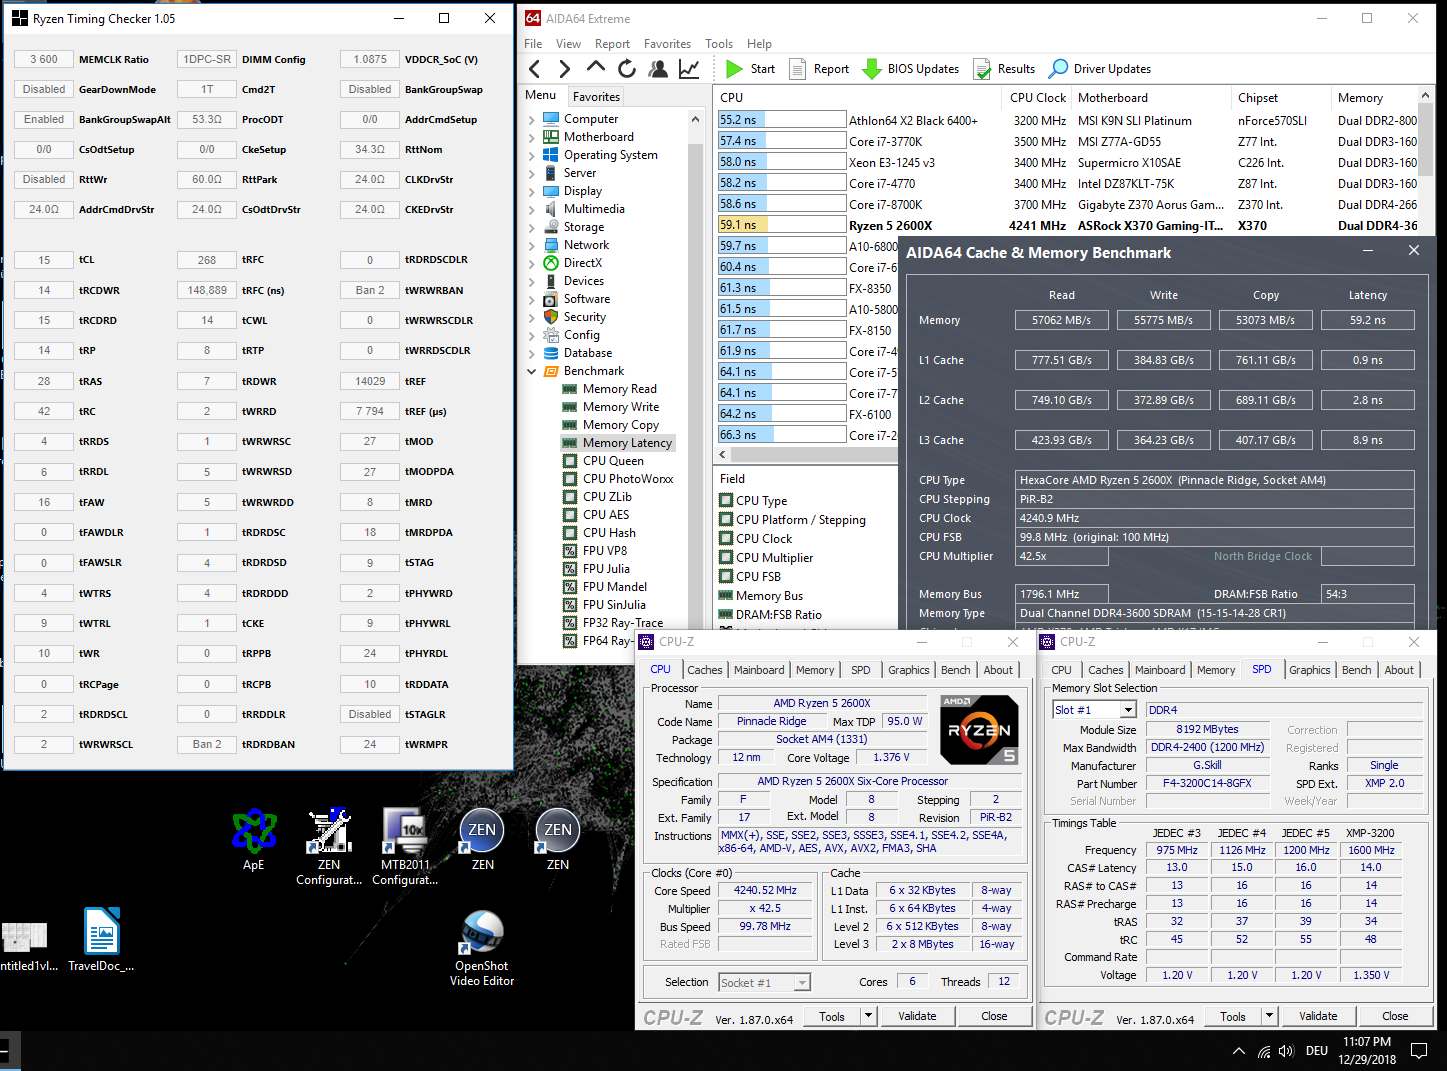
Task: Expand the Motherboard tree node
Action: (x=532, y=137)
